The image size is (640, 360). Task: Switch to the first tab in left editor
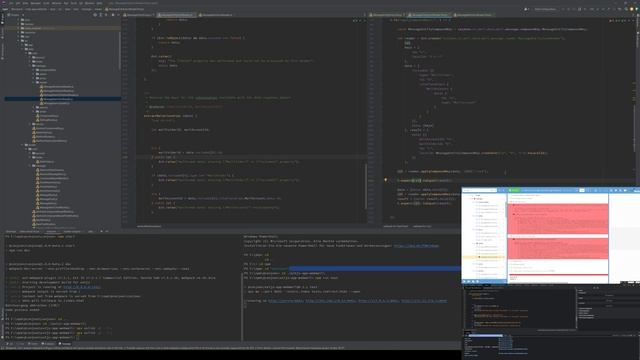point(139,15)
